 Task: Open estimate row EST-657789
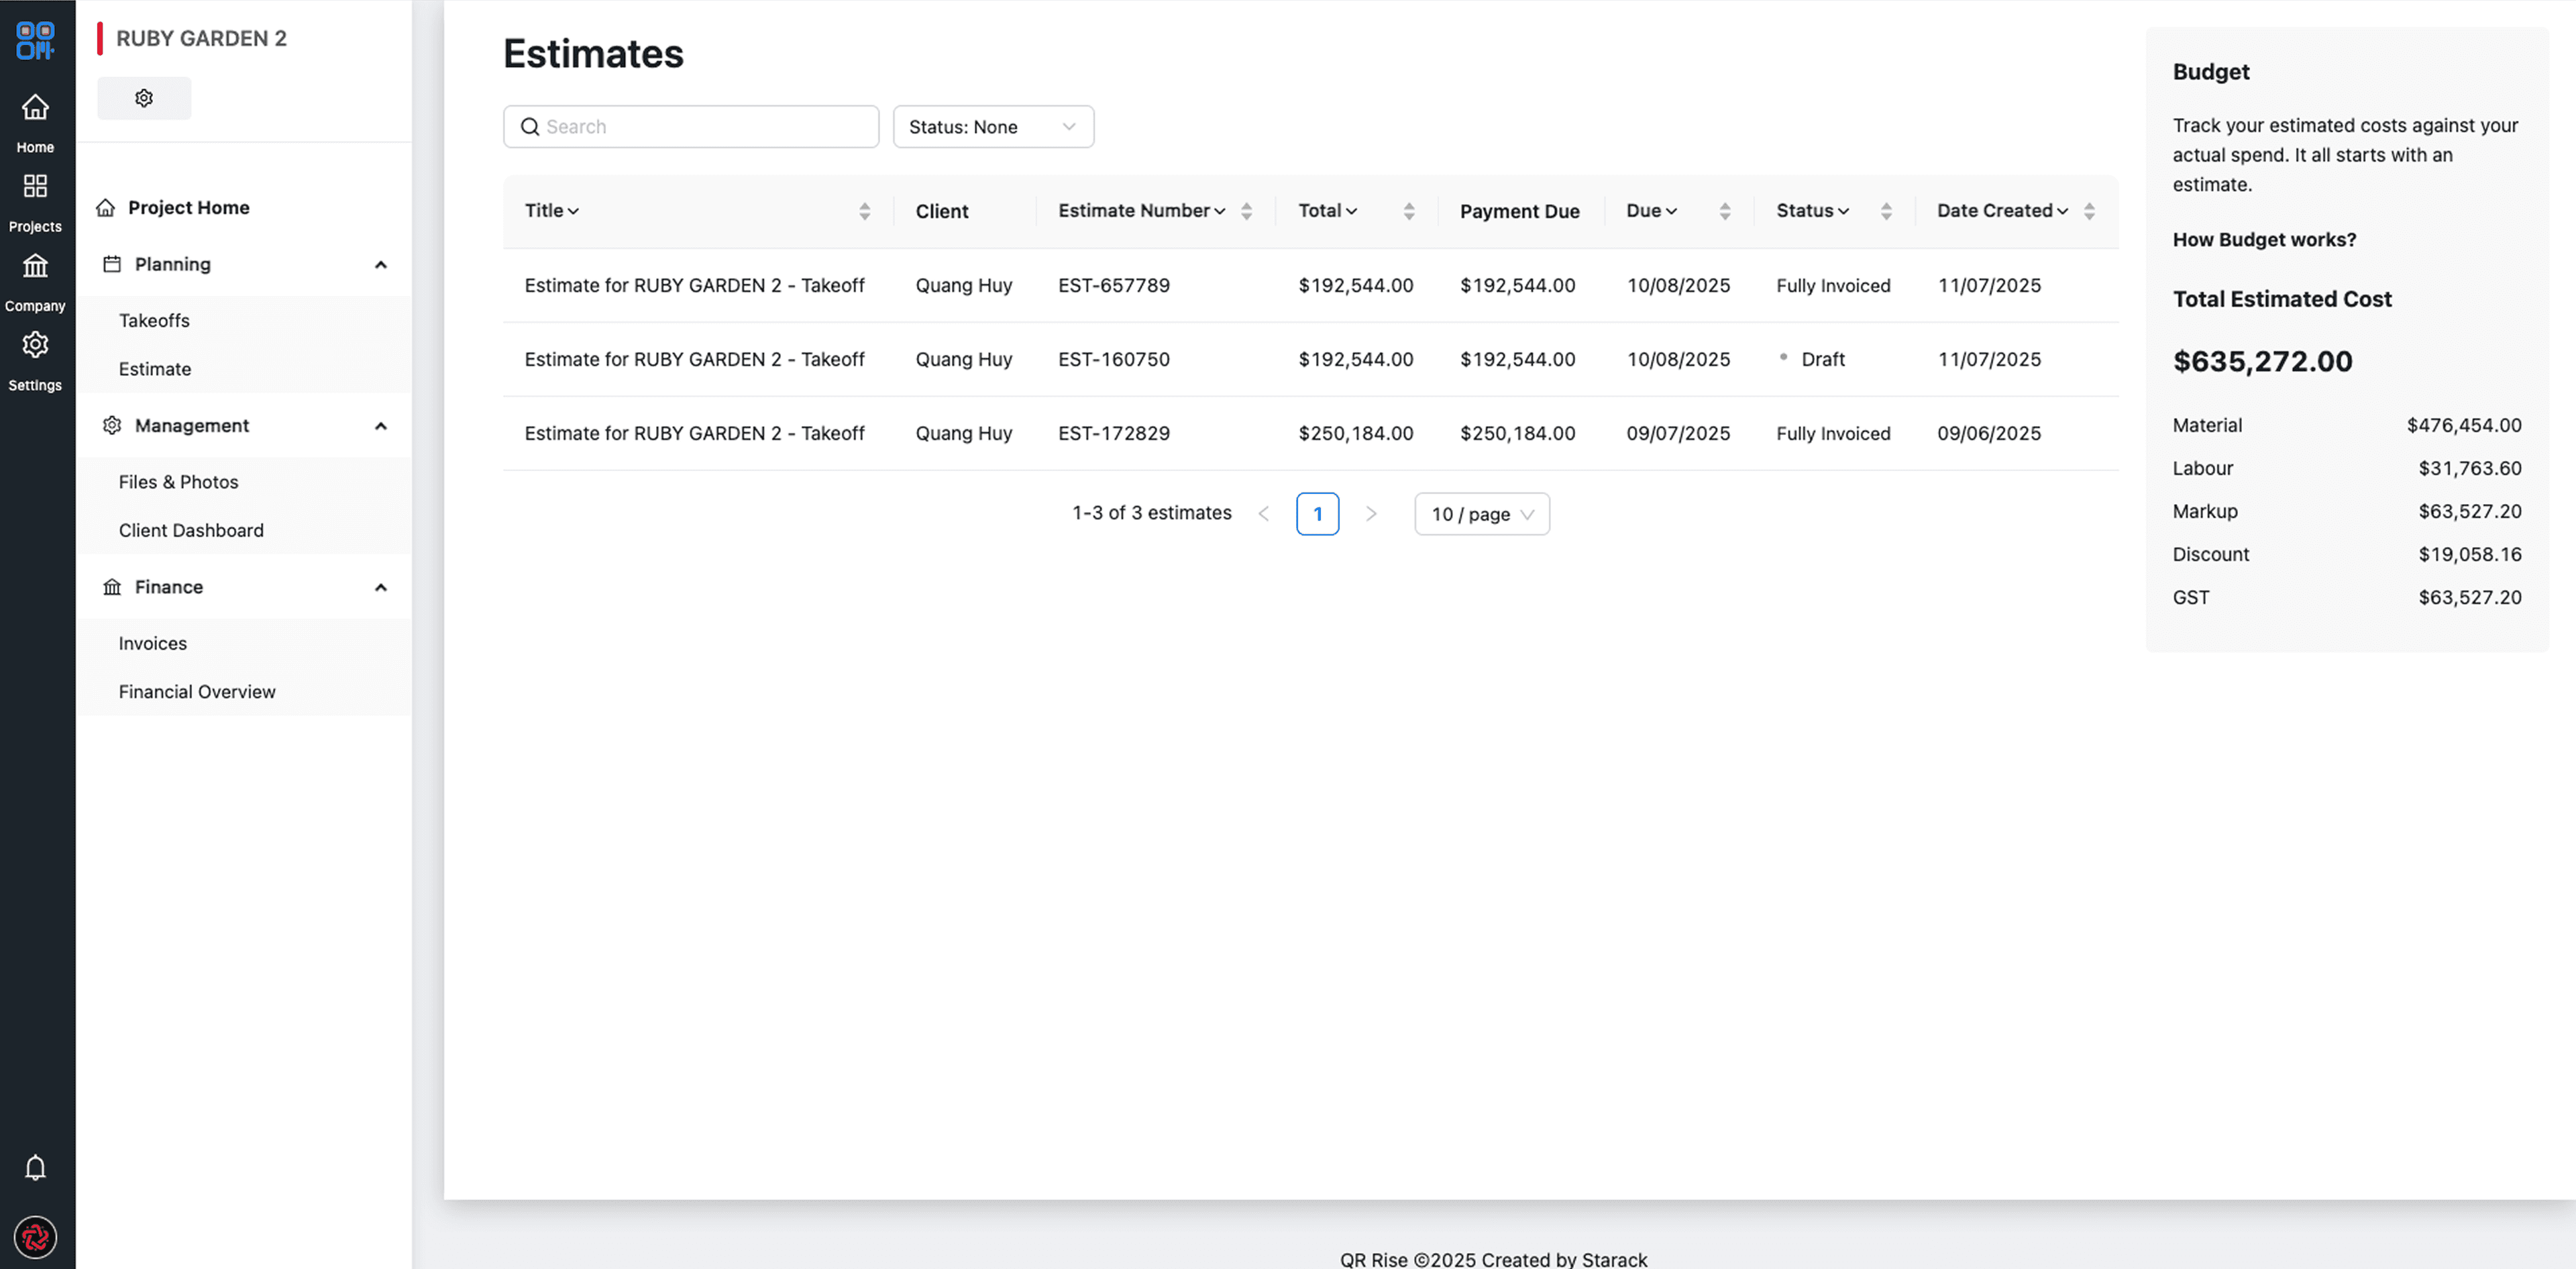pyautogui.click(x=1310, y=286)
